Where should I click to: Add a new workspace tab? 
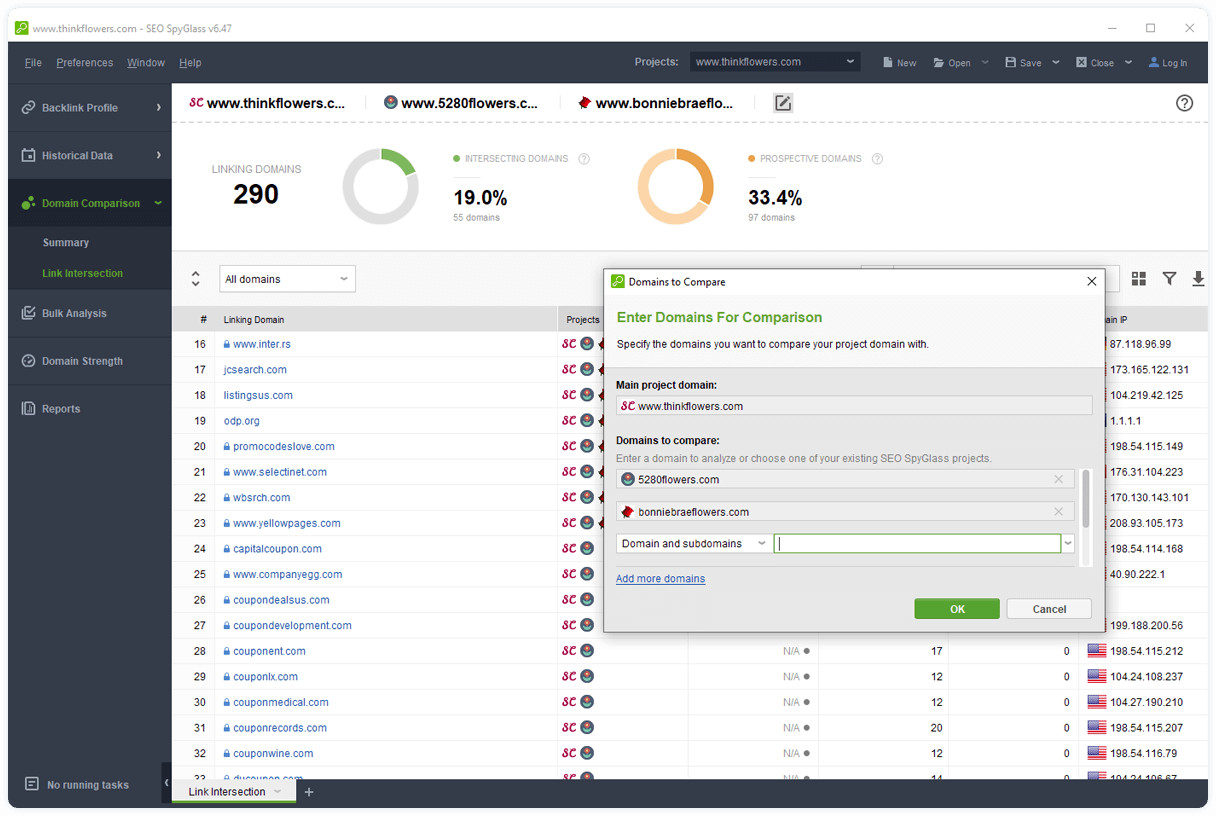click(x=309, y=792)
